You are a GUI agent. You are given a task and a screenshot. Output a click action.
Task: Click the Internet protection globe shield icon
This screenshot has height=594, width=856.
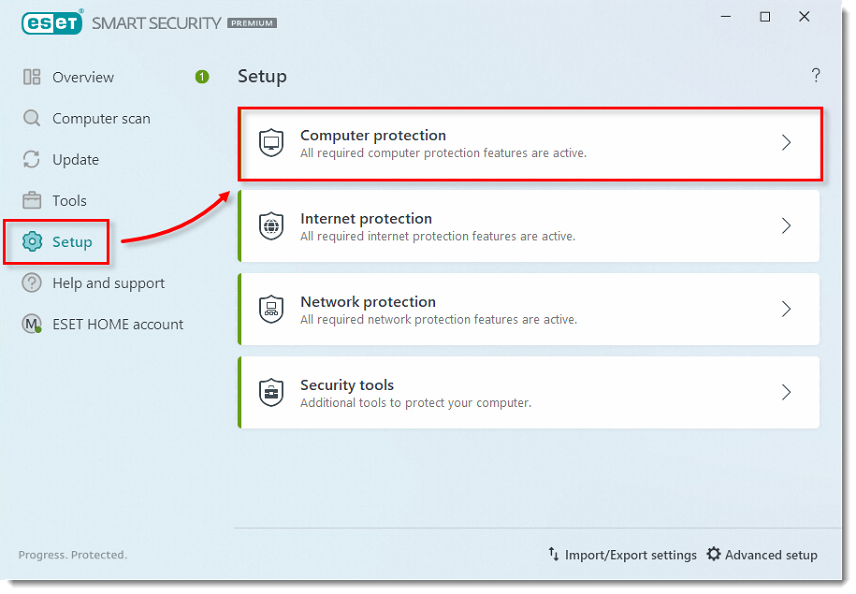click(271, 226)
